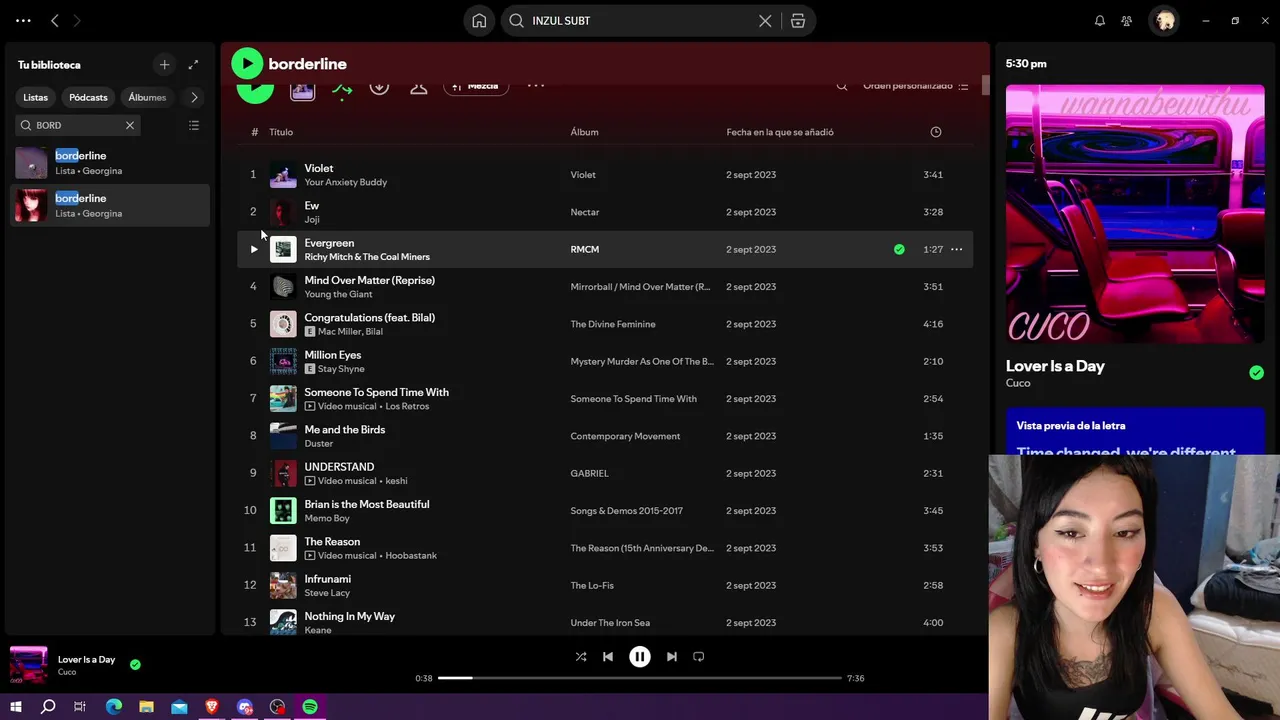Viewport: 1280px width, 720px height.
Task: Download the playlist with download icon
Action: coord(379,87)
